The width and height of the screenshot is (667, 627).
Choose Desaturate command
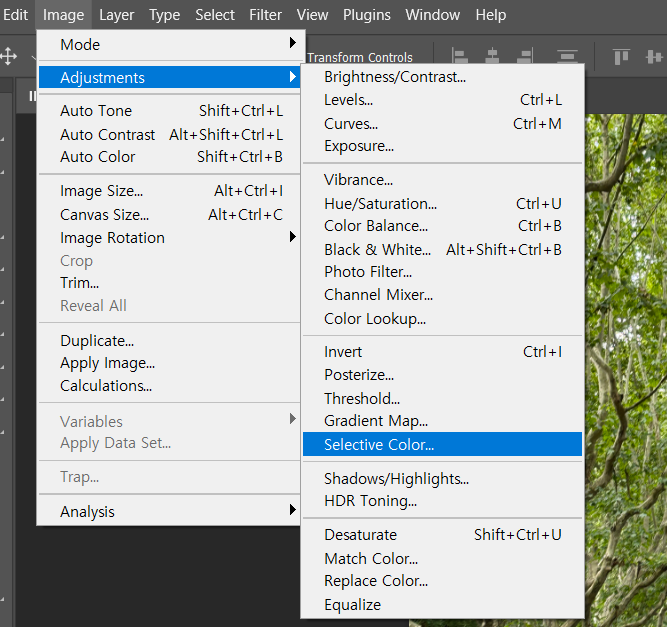point(442,535)
